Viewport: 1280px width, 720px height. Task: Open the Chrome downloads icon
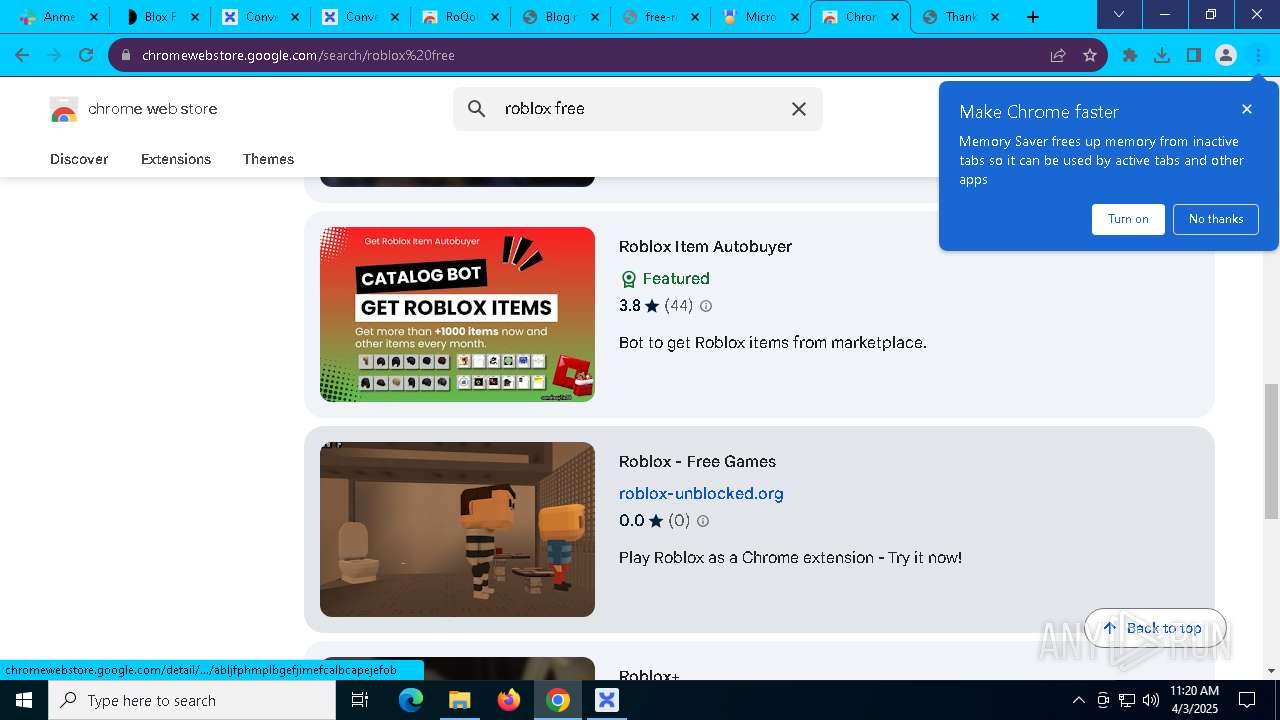[x=1162, y=55]
